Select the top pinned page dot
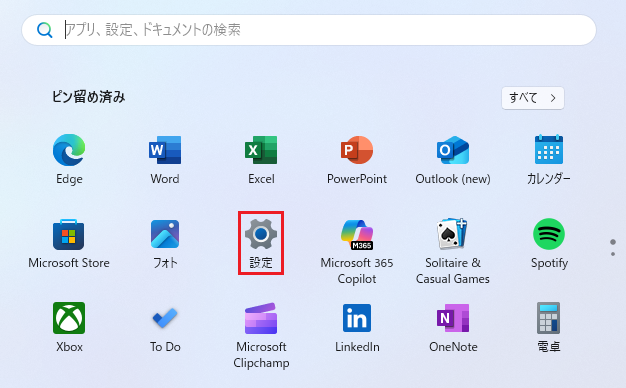The image size is (626, 388). point(613,242)
